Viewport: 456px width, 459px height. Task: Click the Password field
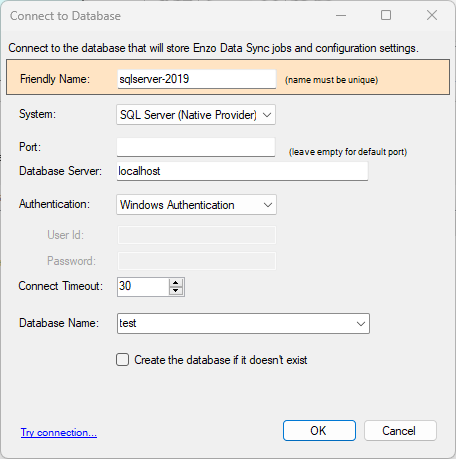(x=197, y=261)
